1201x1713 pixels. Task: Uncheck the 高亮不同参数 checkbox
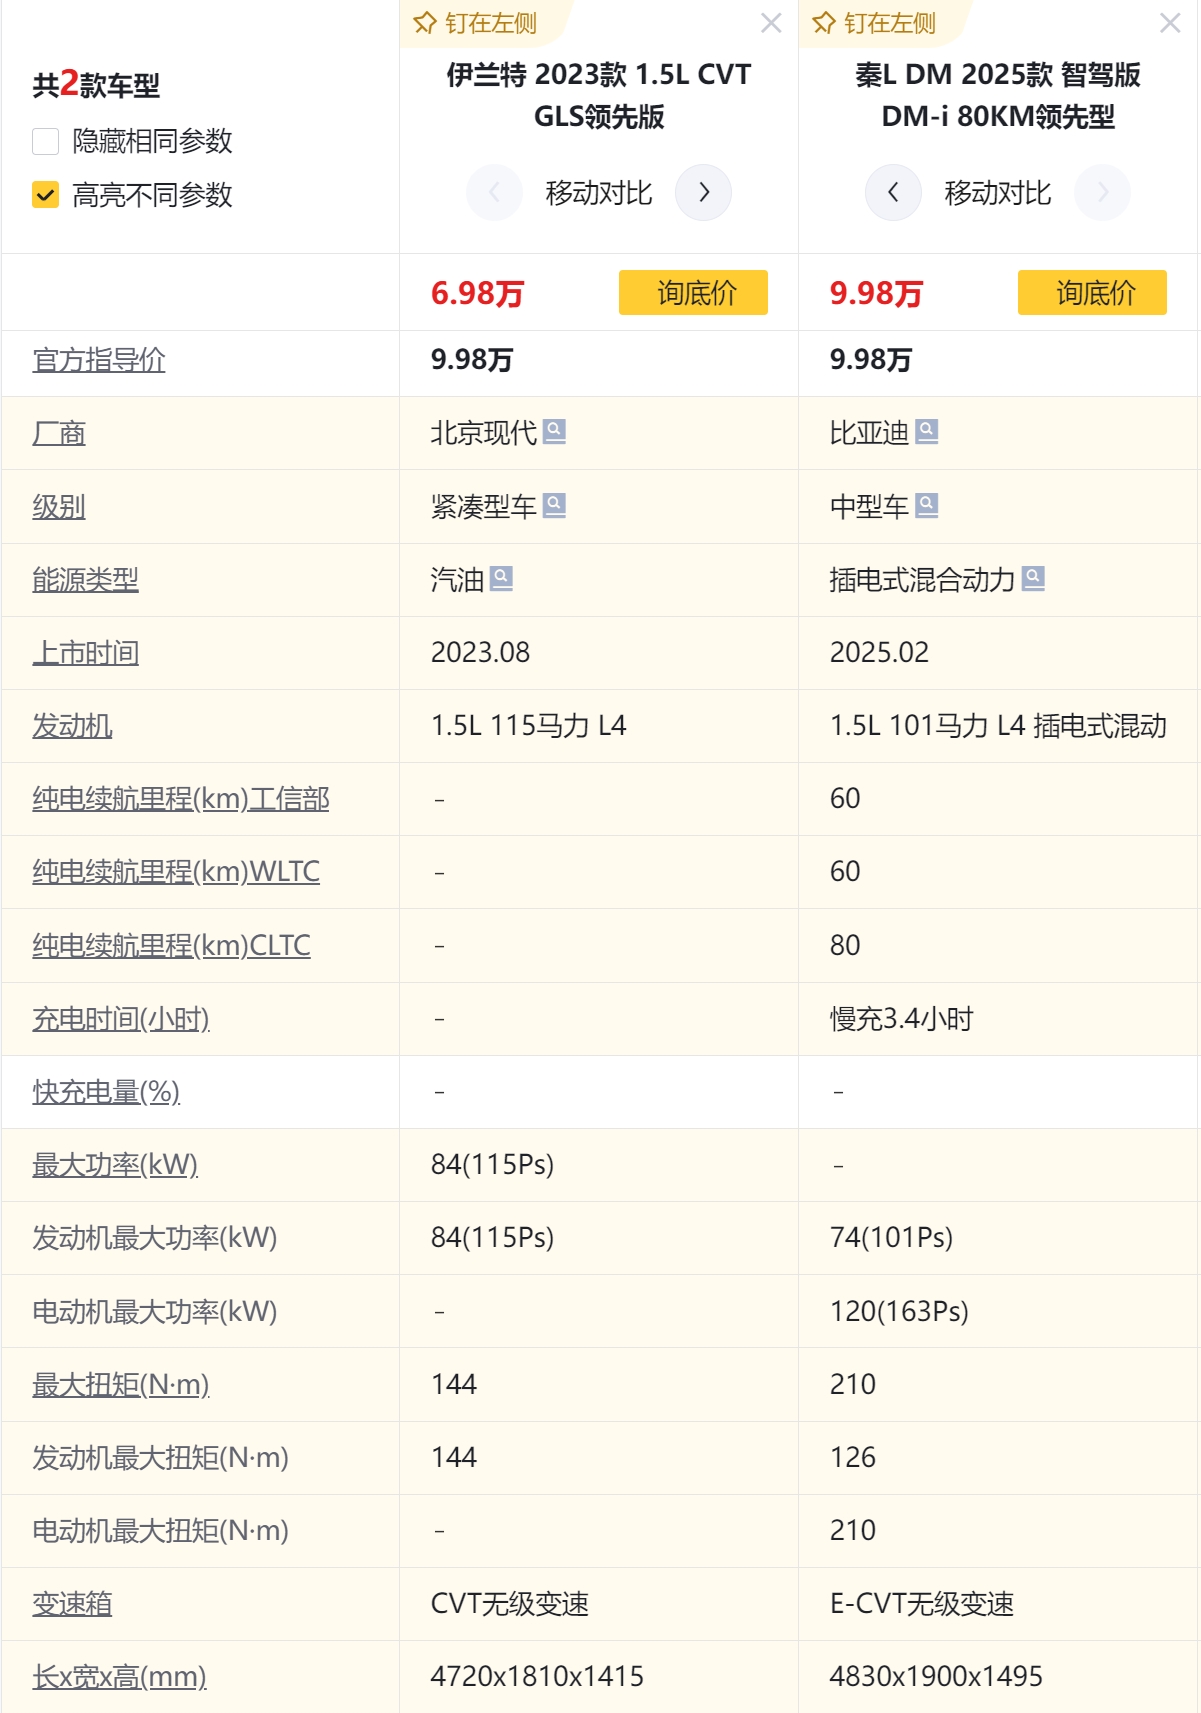tap(46, 194)
